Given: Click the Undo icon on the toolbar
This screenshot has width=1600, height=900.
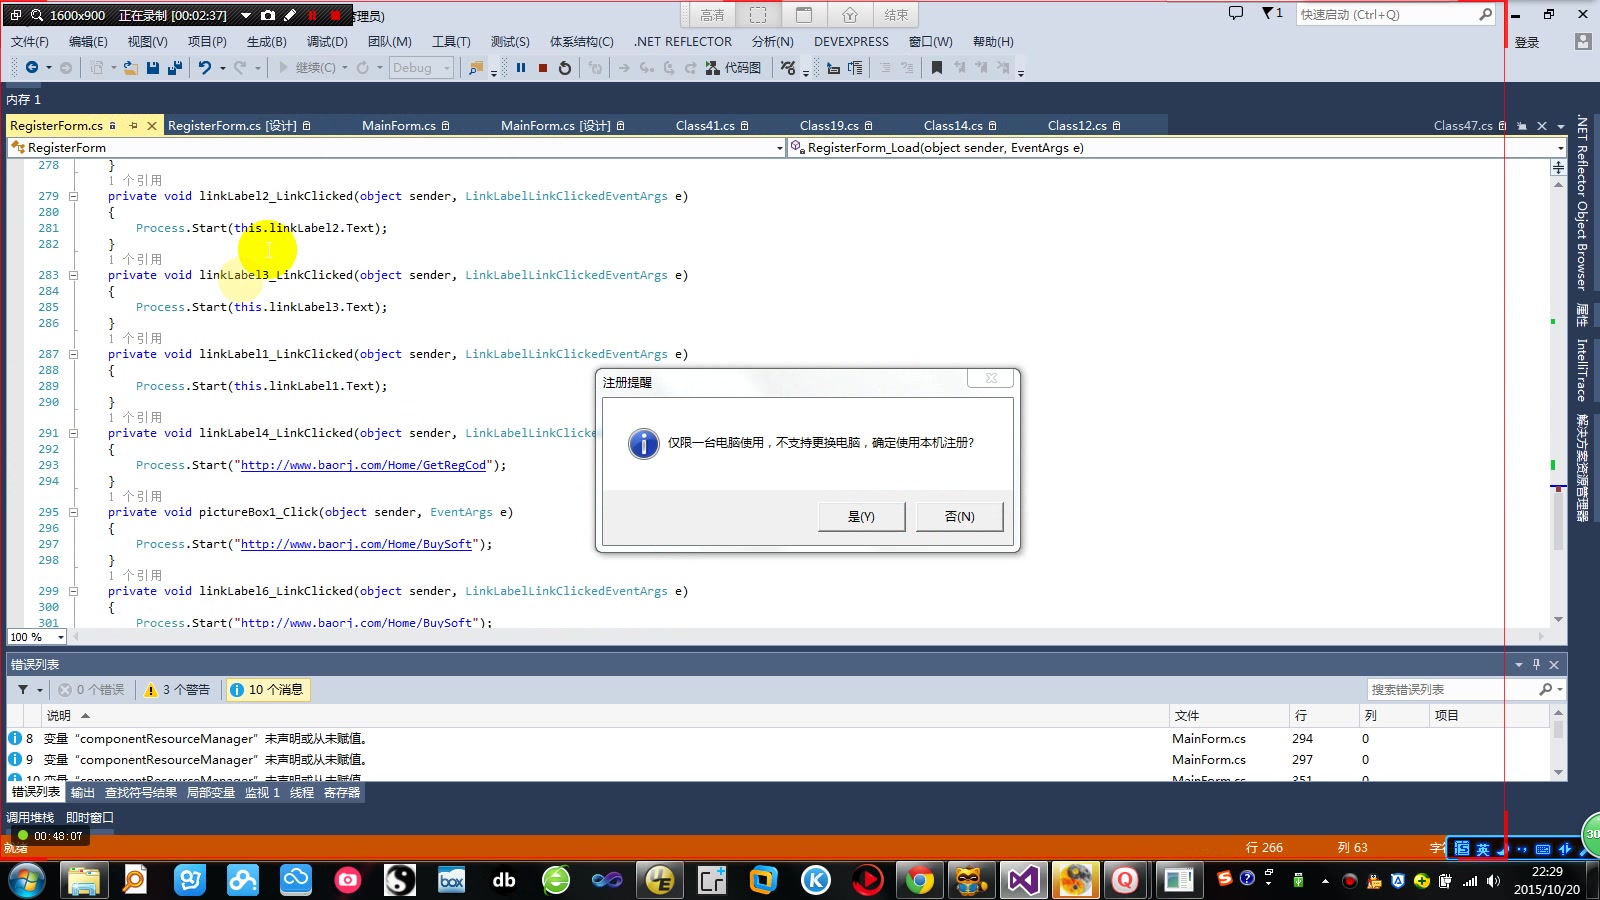Looking at the screenshot, I should click(x=207, y=67).
